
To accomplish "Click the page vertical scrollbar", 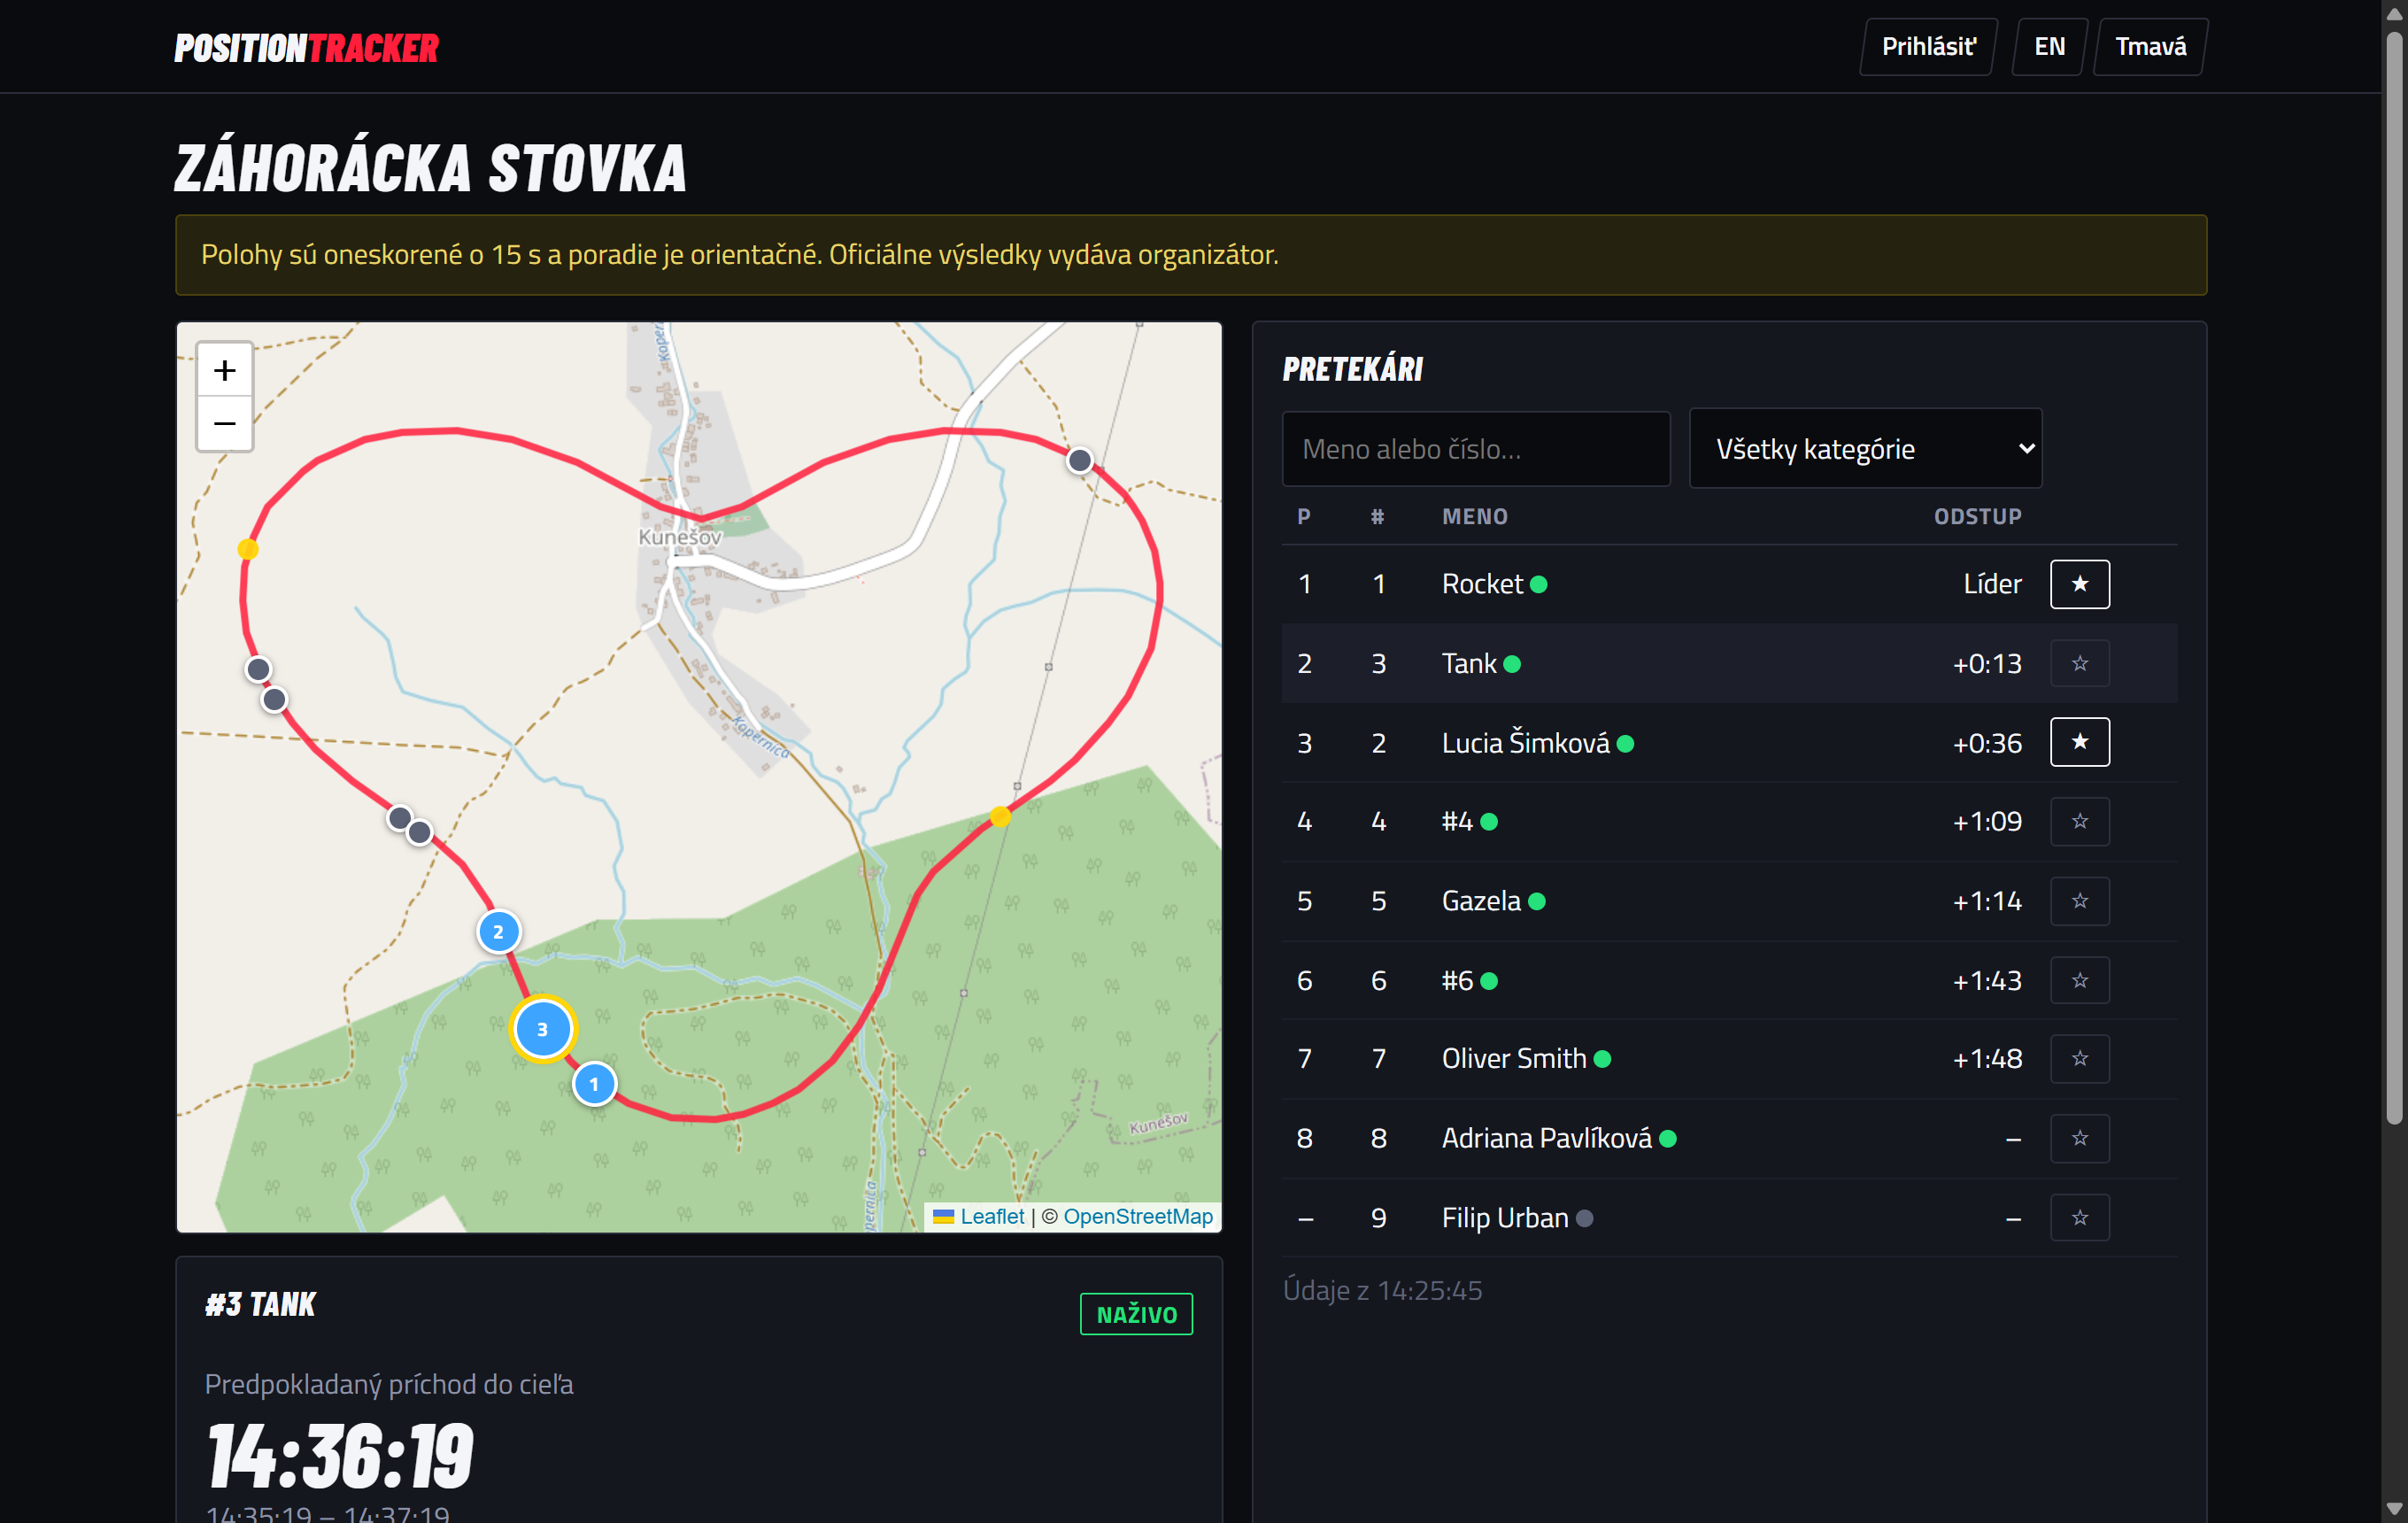I will [2395, 580].
